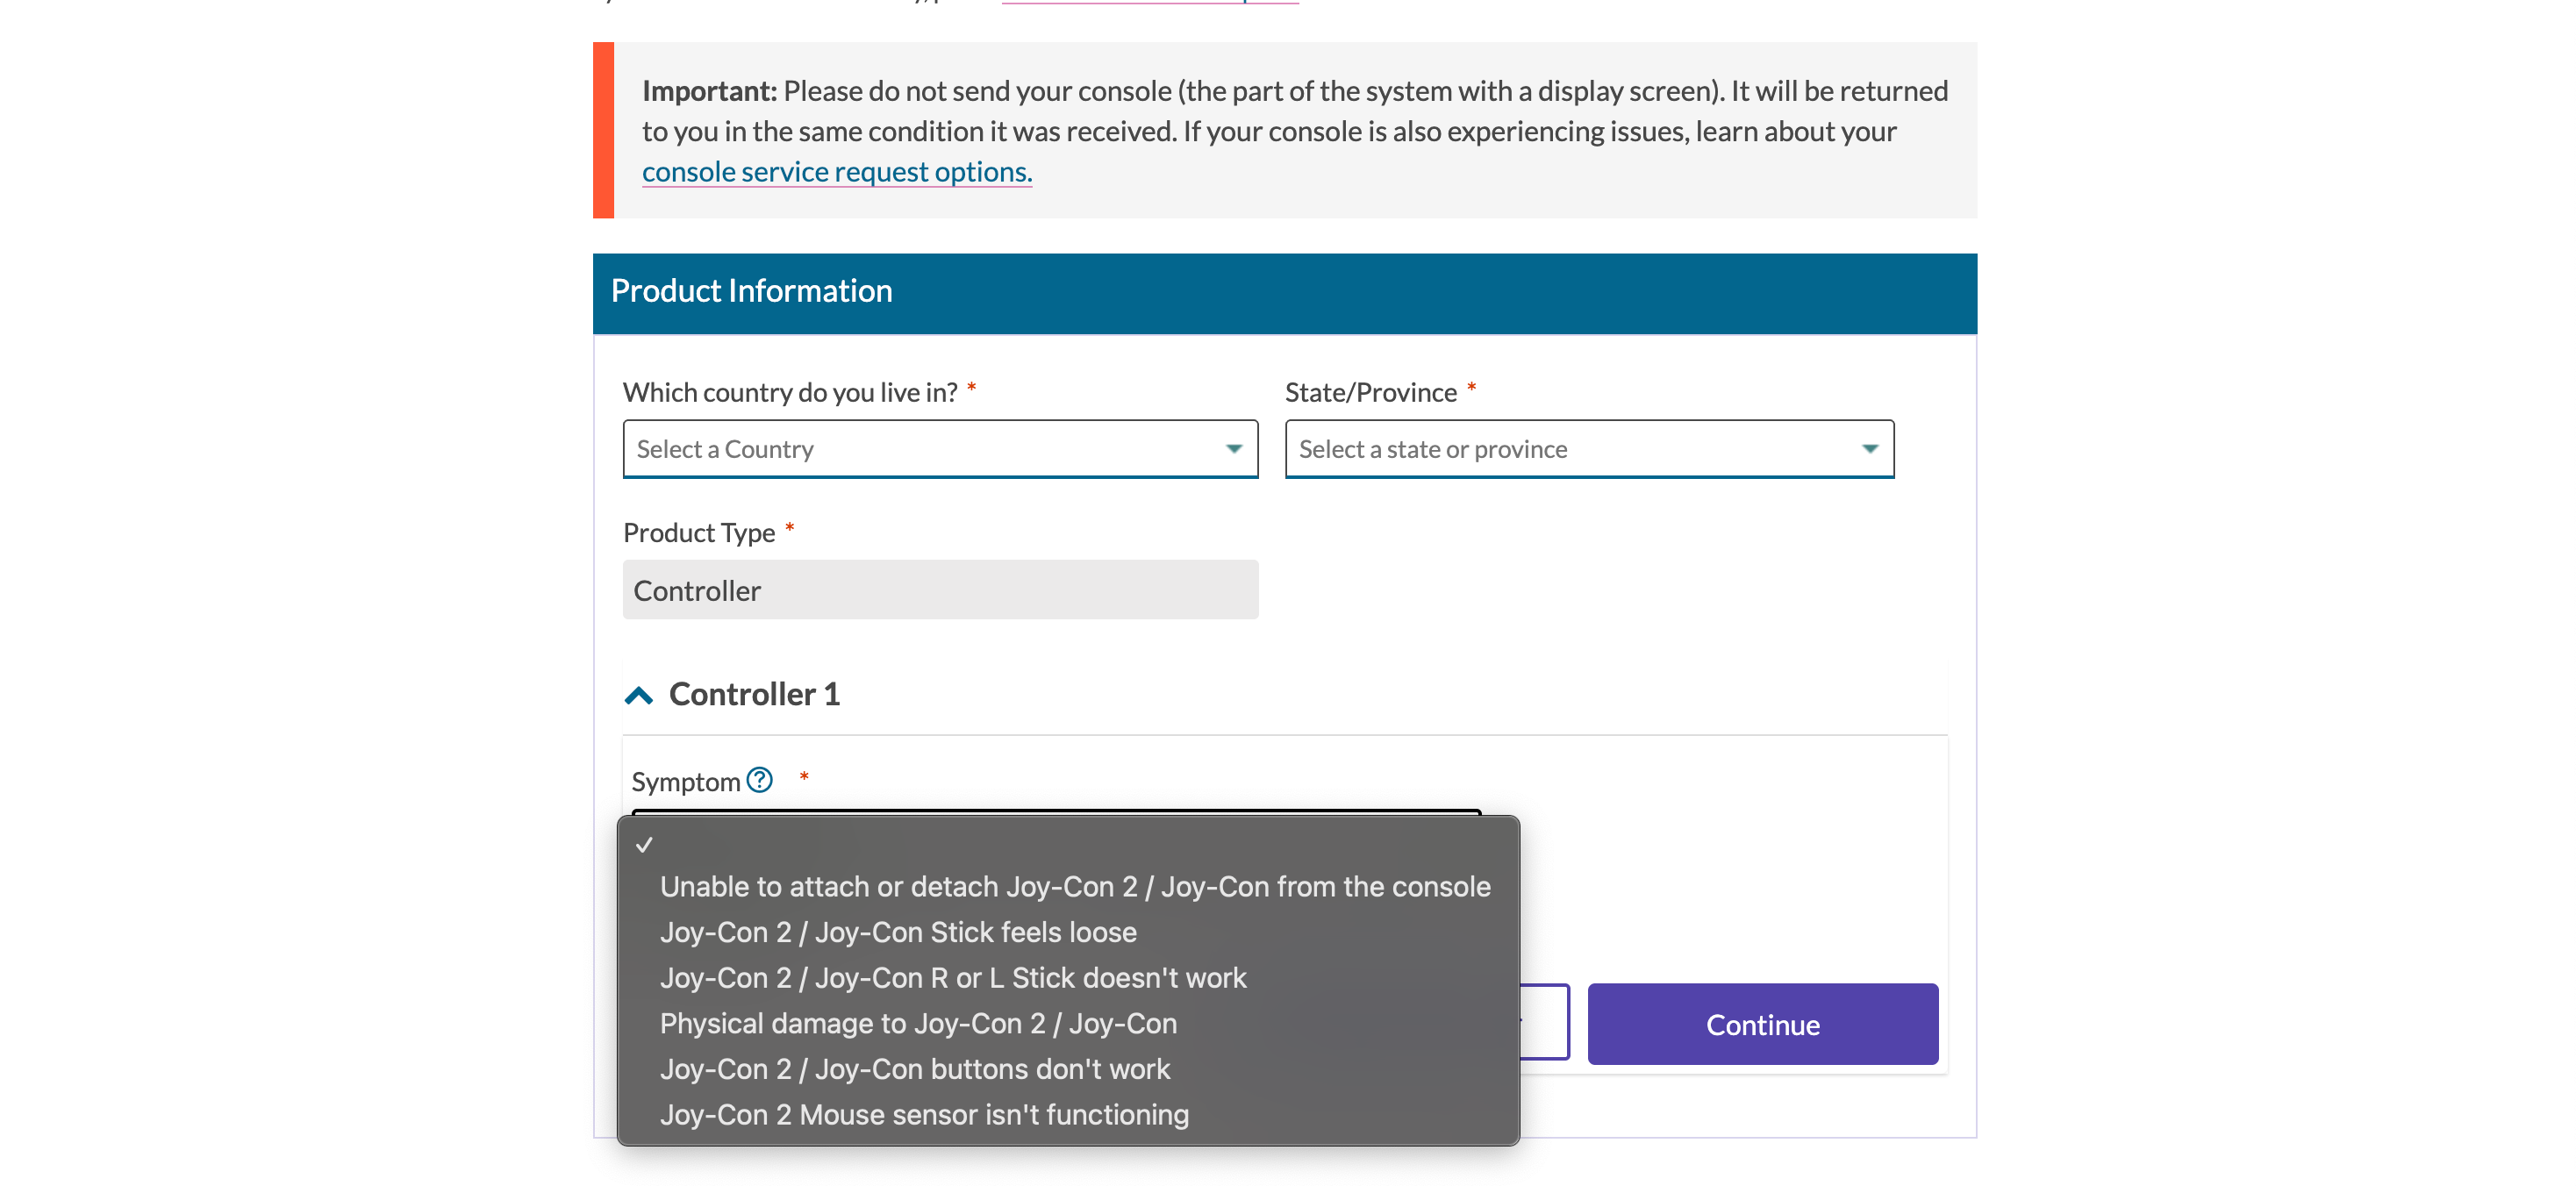
Task: Click the Controller 1 section heading
Action: click(x=754, y=695)
